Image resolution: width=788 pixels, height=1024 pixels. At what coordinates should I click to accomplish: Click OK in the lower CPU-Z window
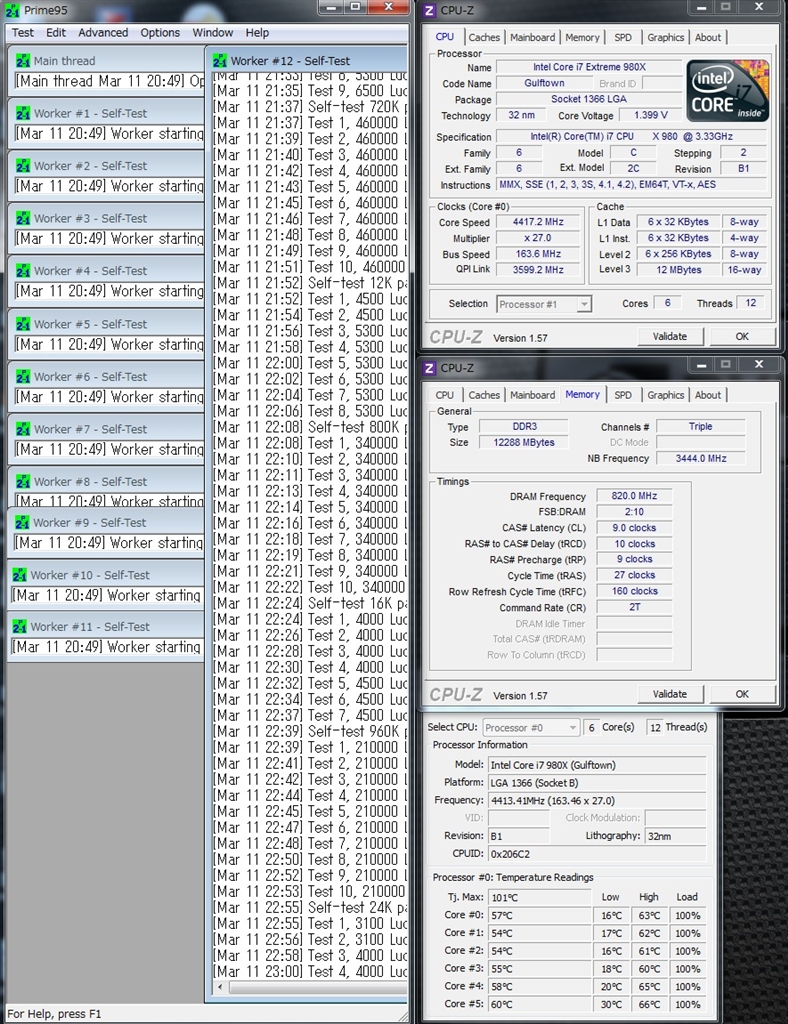(x=742, y=694)
